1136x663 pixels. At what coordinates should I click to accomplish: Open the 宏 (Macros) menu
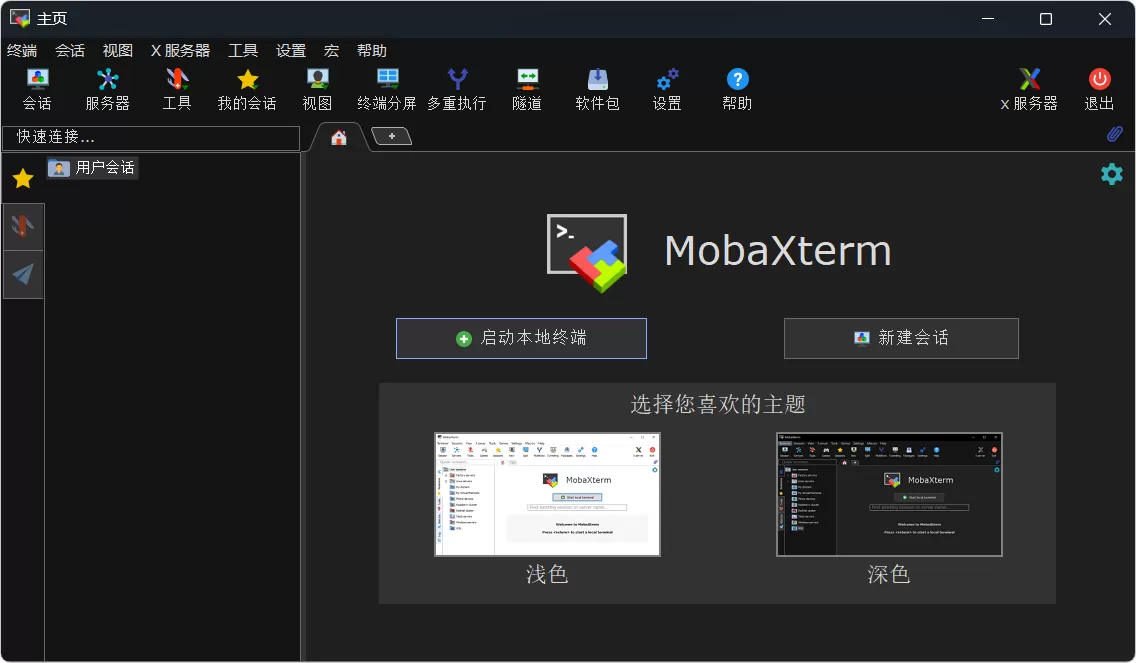tap(330, 50)
